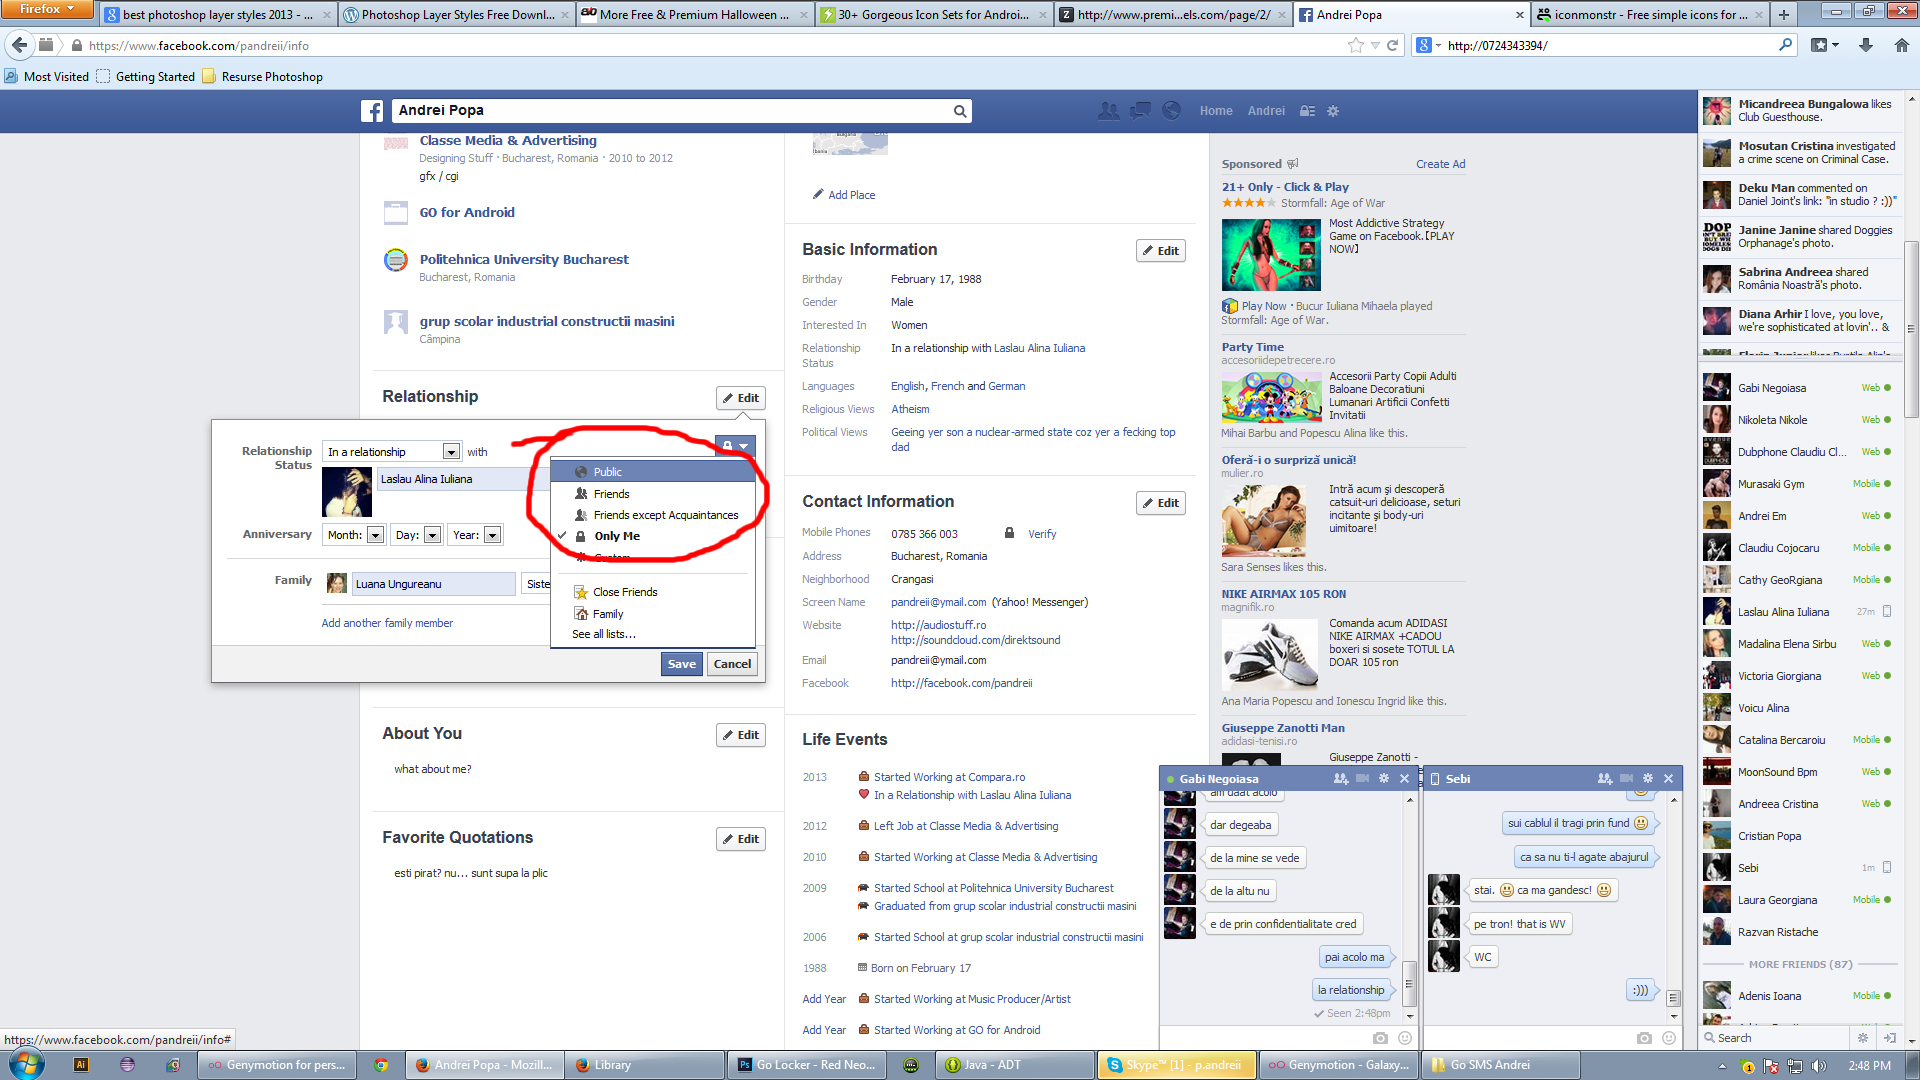Select Public in the audience menu
Viewport: 1920px width, 1080px height.
point(652,472)
